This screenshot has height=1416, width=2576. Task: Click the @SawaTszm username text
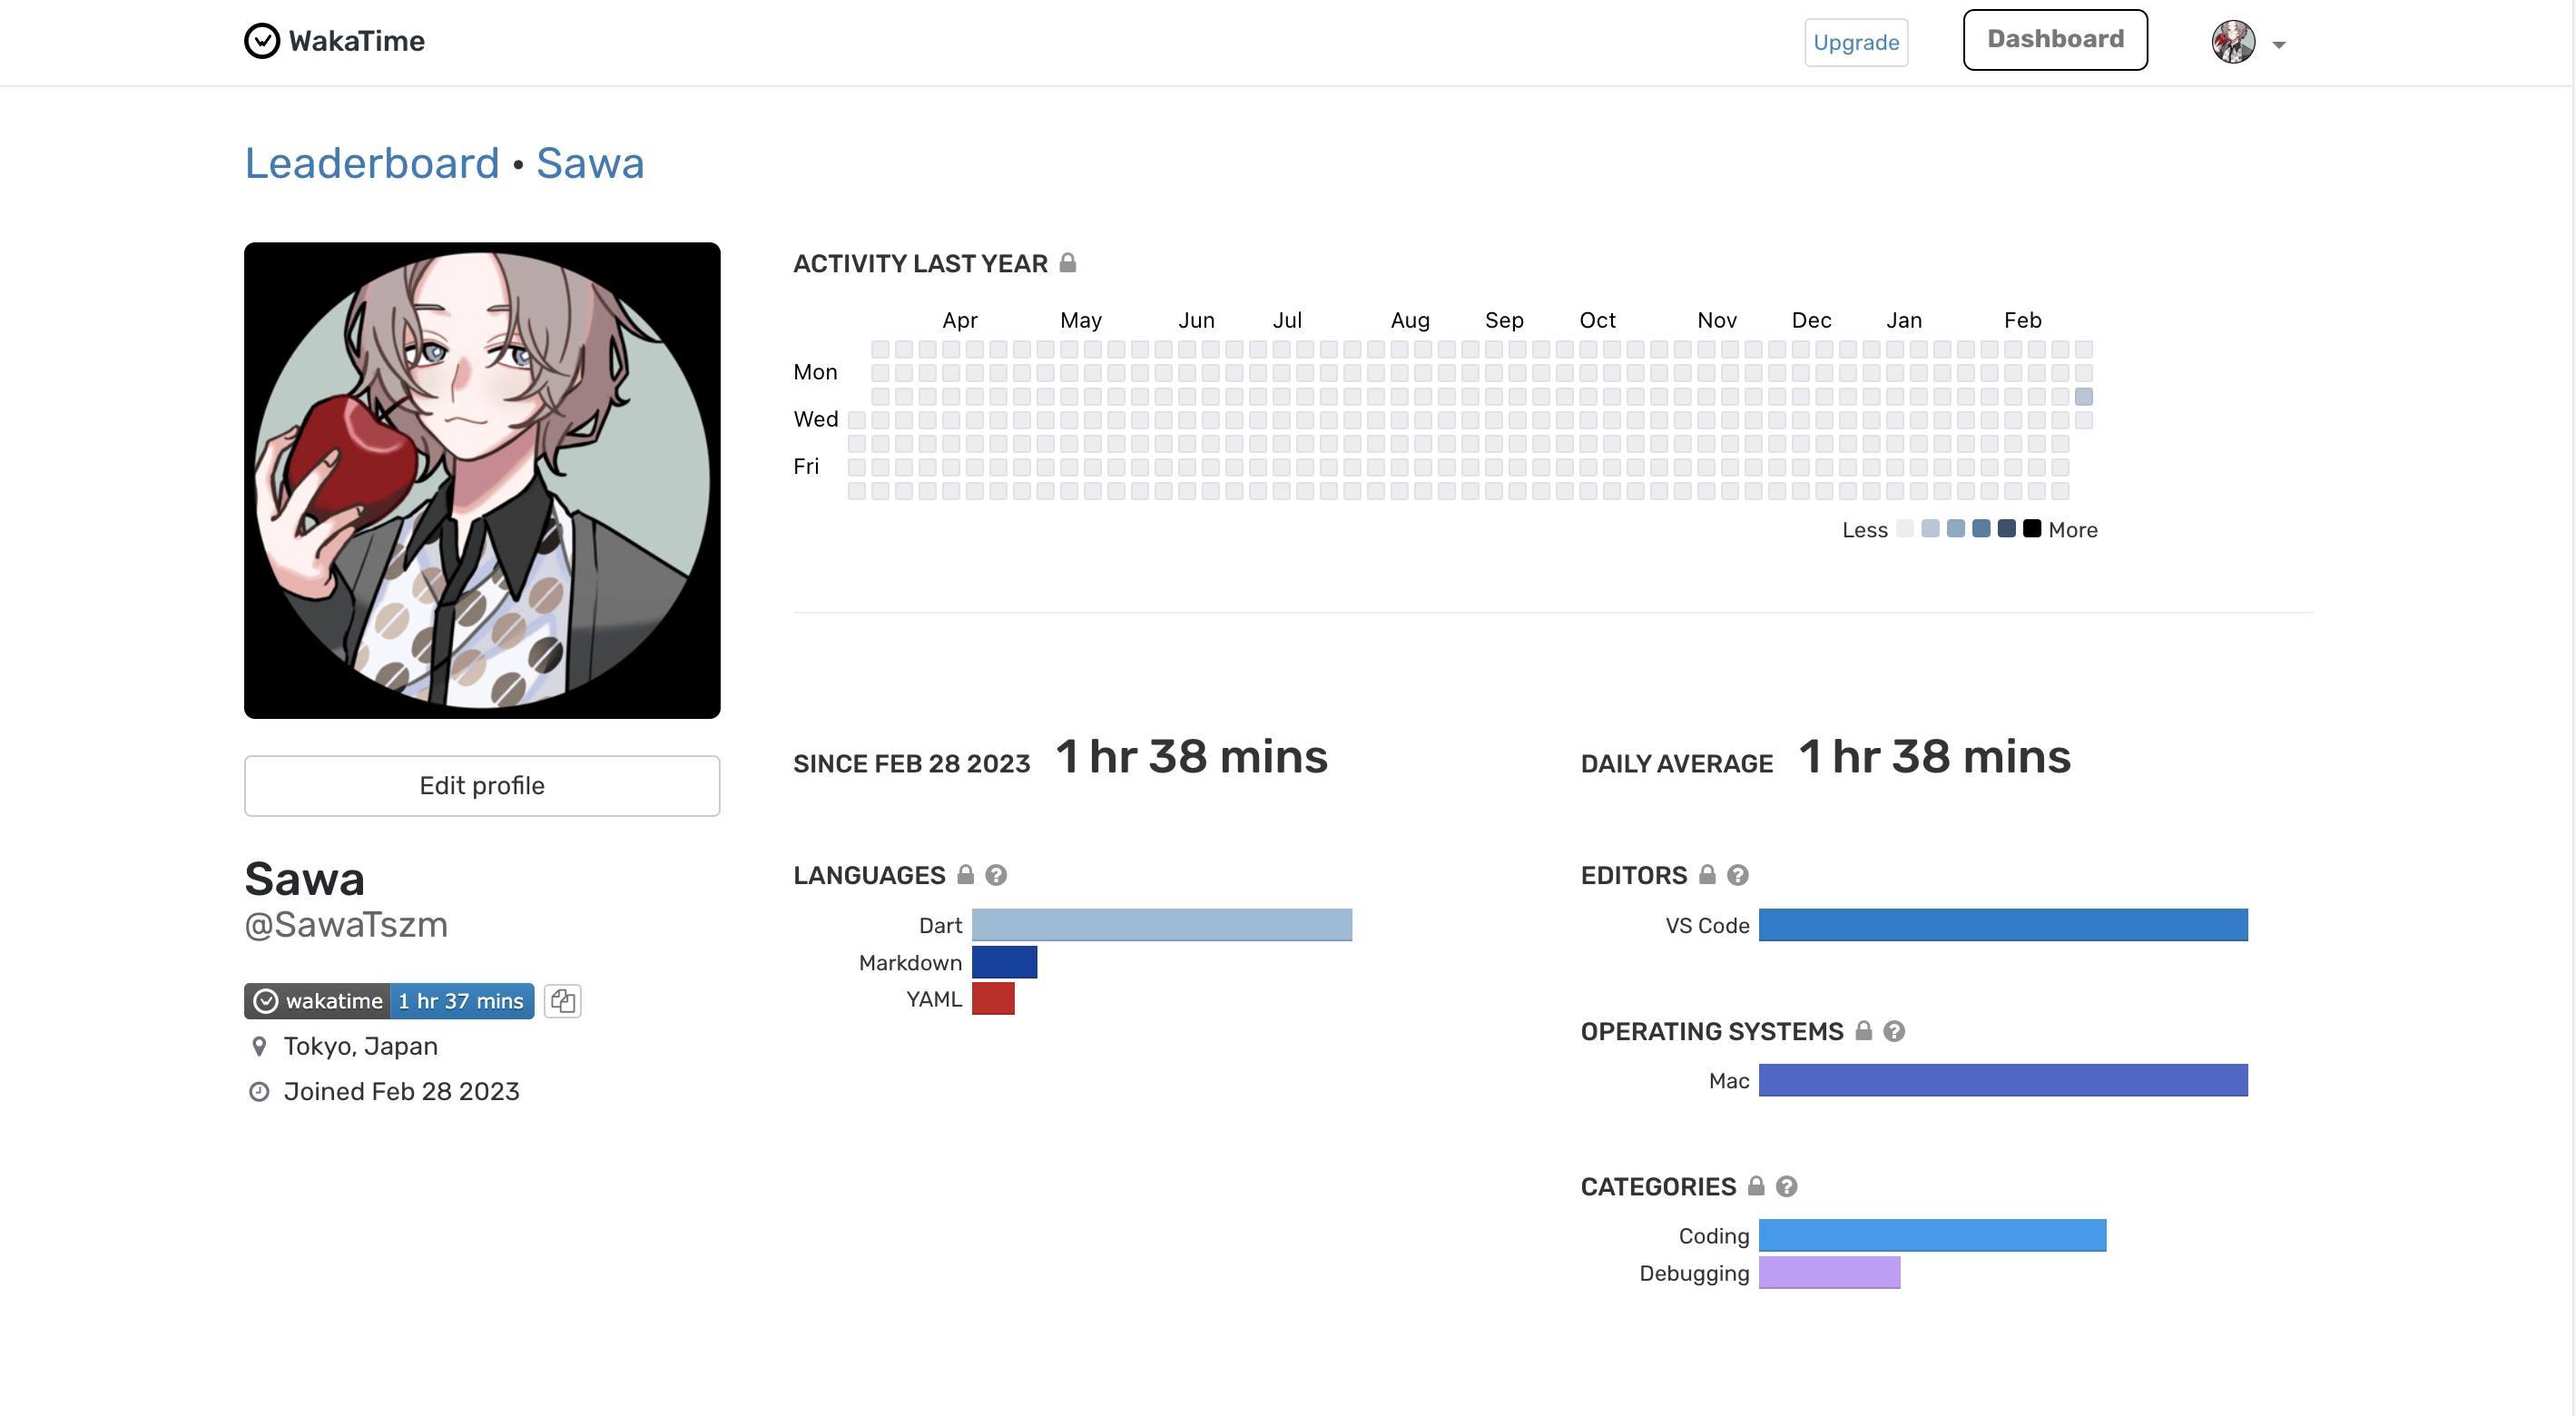pyautogui.click(x=346, y=925)
